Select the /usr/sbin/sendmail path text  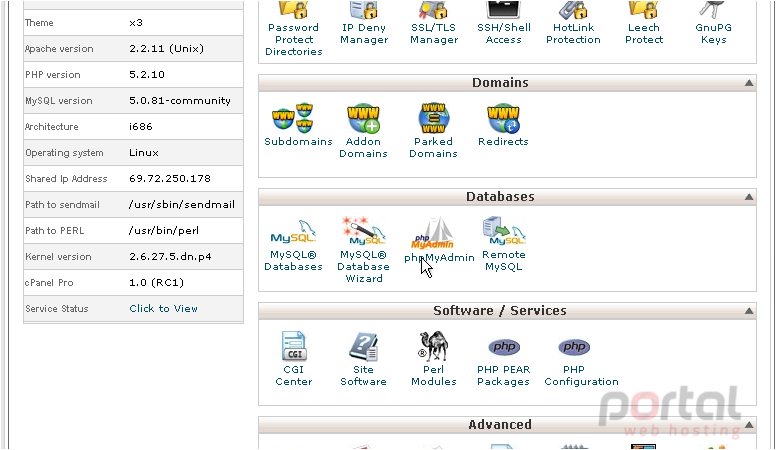pyautogui.click(x=182, y=204)
